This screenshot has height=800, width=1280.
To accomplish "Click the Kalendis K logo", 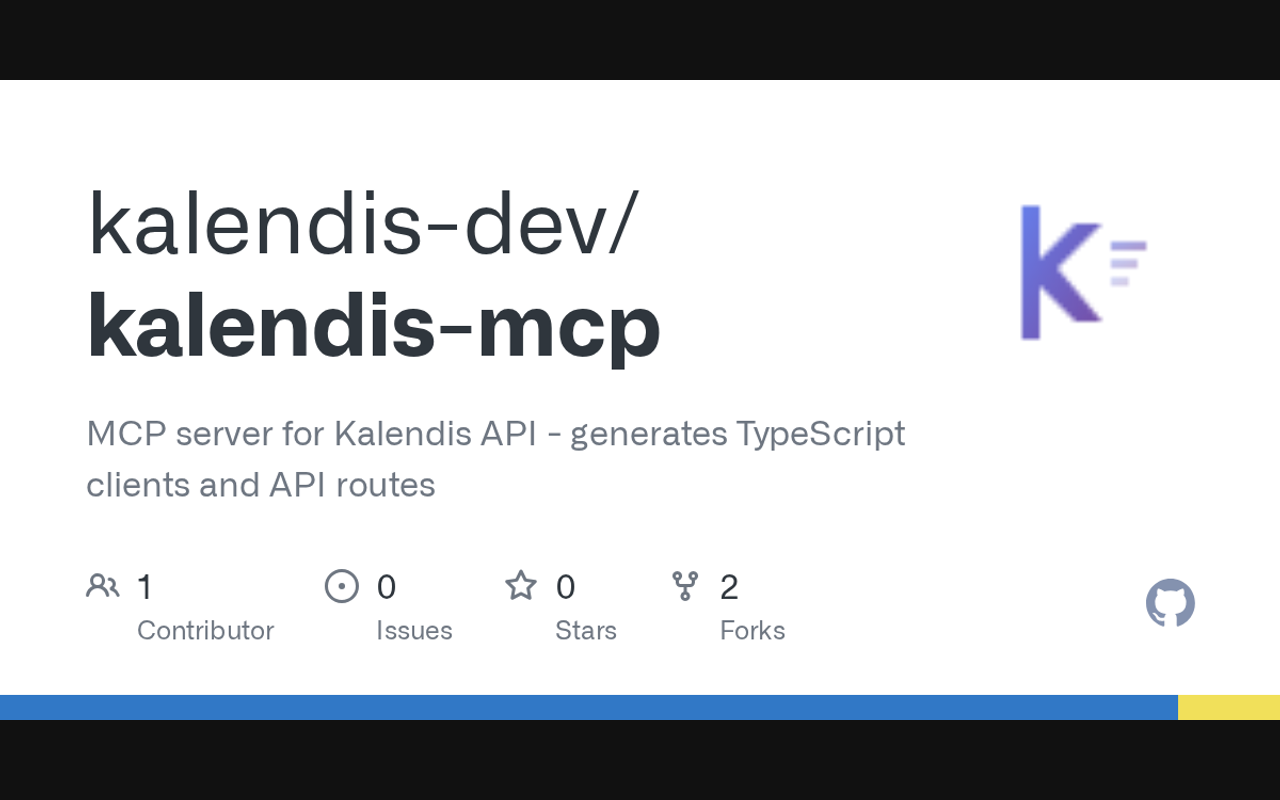I will pos(1083,272).
